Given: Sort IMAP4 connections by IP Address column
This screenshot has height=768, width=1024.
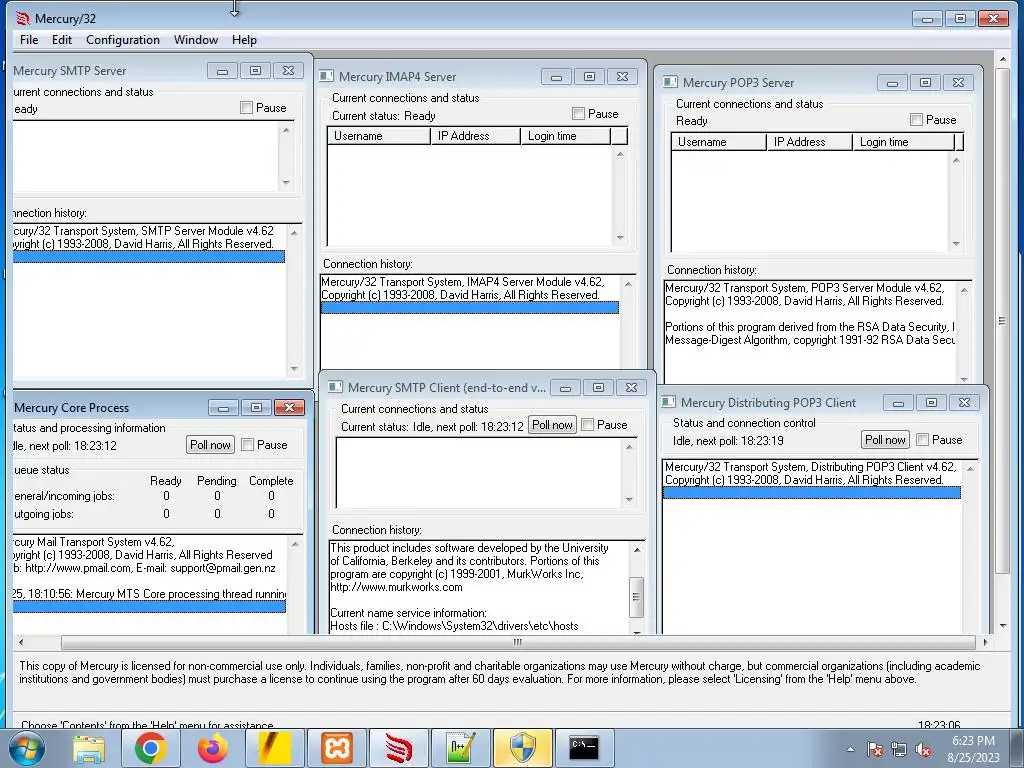Looking at the screenshot, I should coord(476,136).
